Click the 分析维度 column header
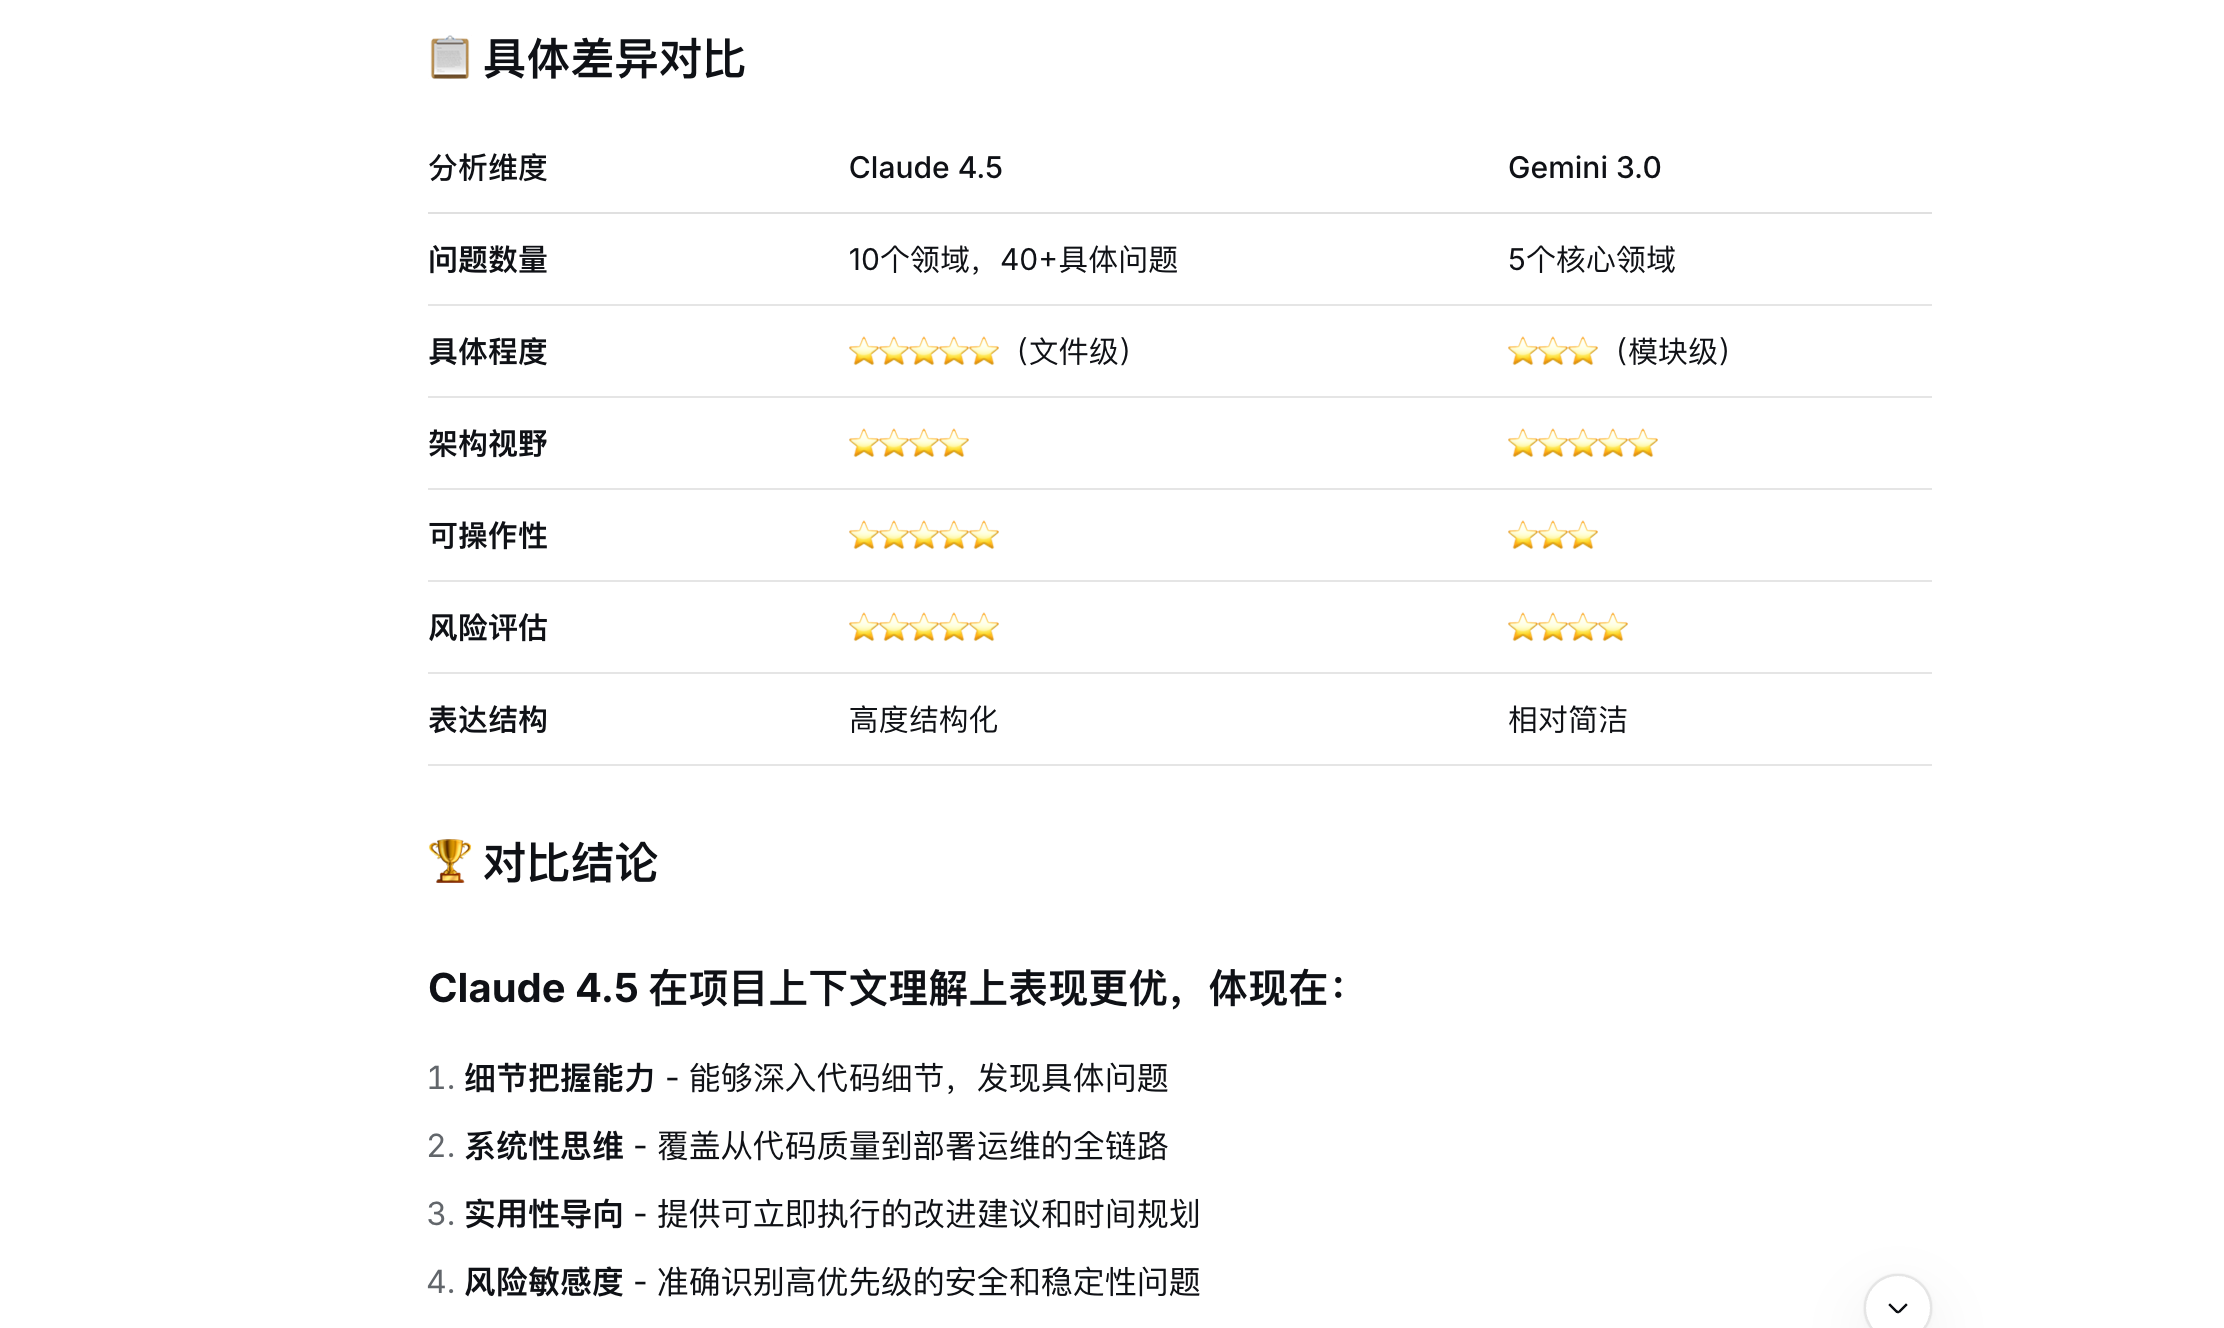Image resolution: width=2224 pixels, height=1328 pixels. pyautogui.click(x=488, y=167)
